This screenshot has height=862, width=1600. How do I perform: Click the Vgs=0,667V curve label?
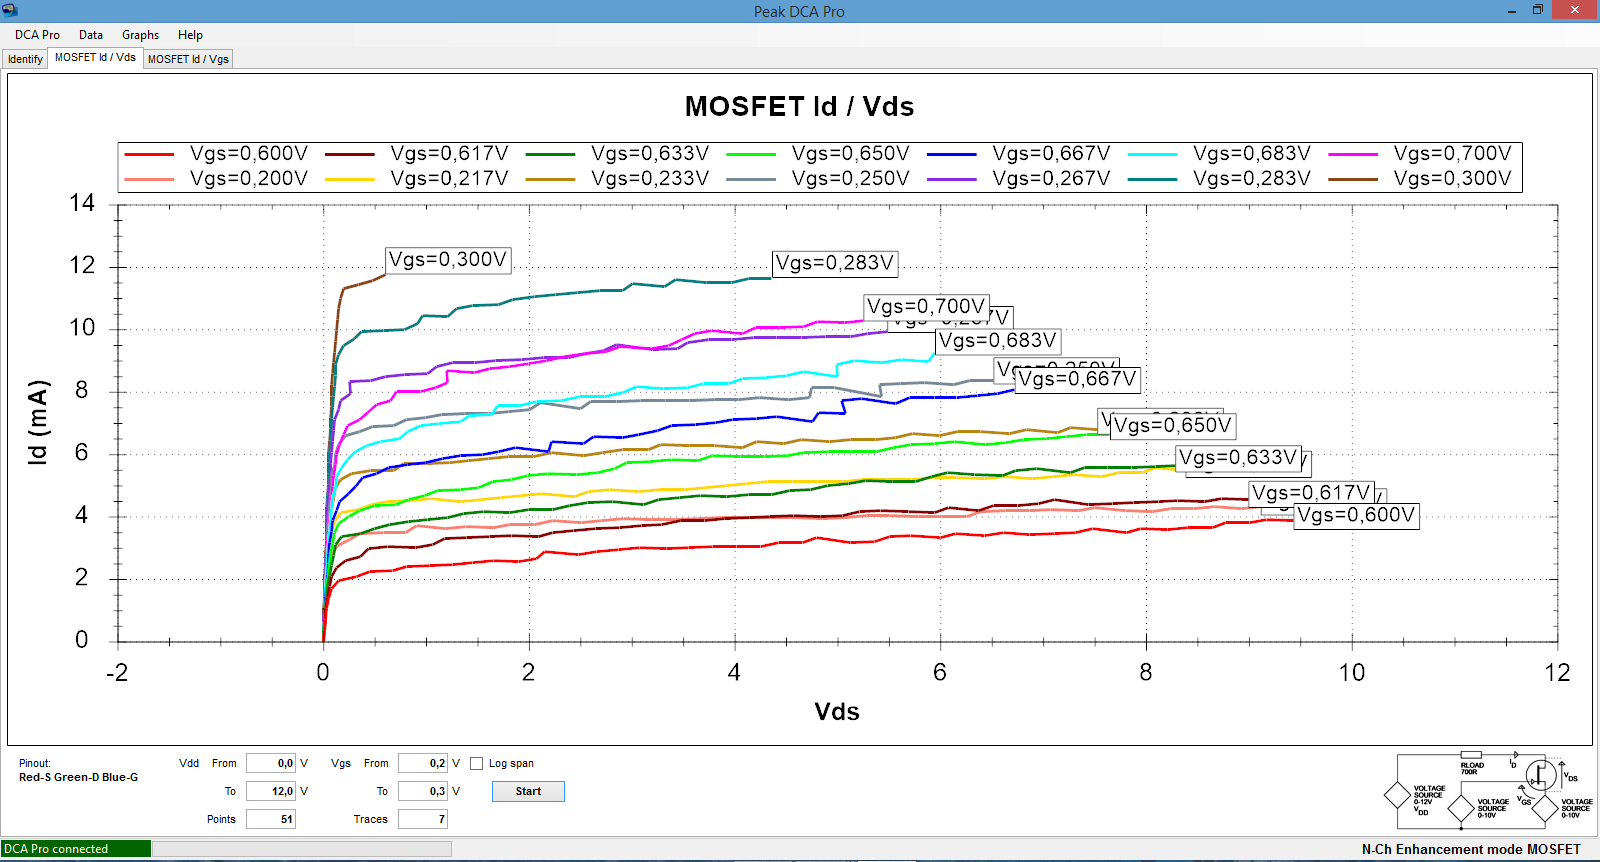coord(1078,379)
